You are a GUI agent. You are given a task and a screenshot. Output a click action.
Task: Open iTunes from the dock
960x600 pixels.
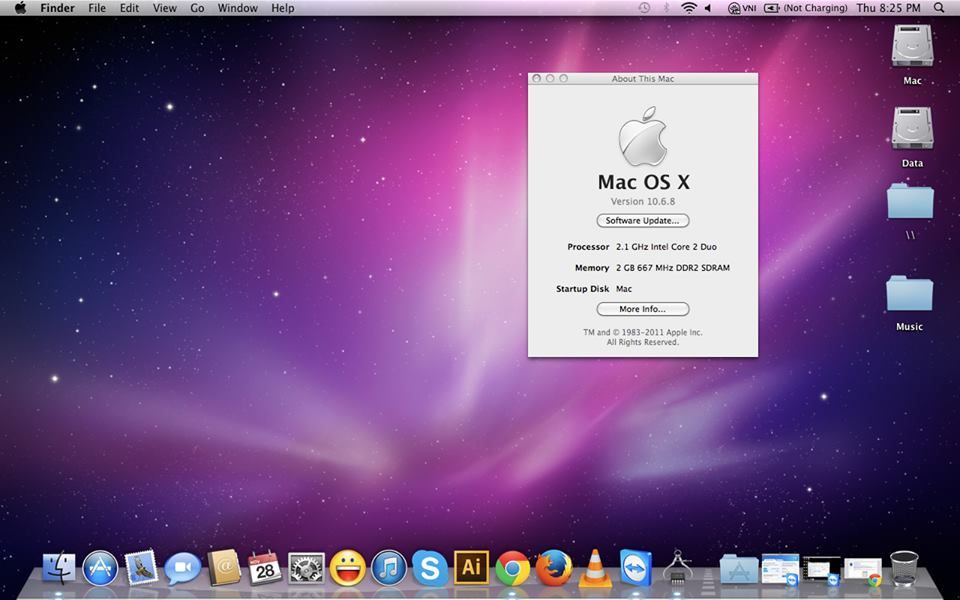pos(389,568)
